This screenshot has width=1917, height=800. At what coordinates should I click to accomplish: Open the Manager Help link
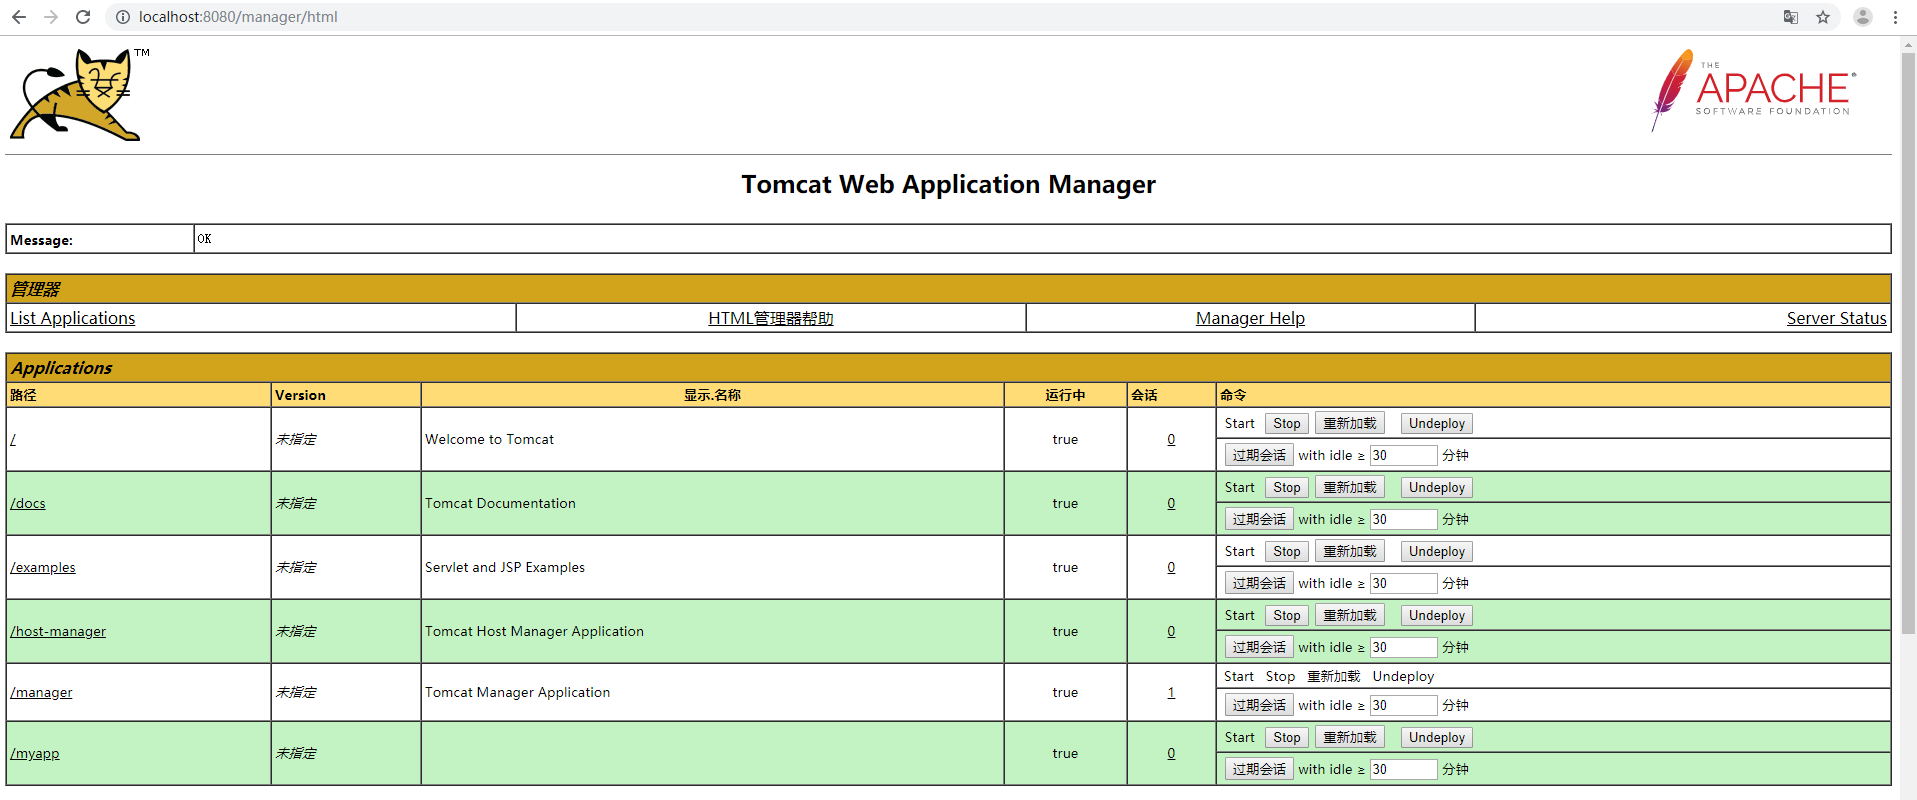(x=1250, y=318)
